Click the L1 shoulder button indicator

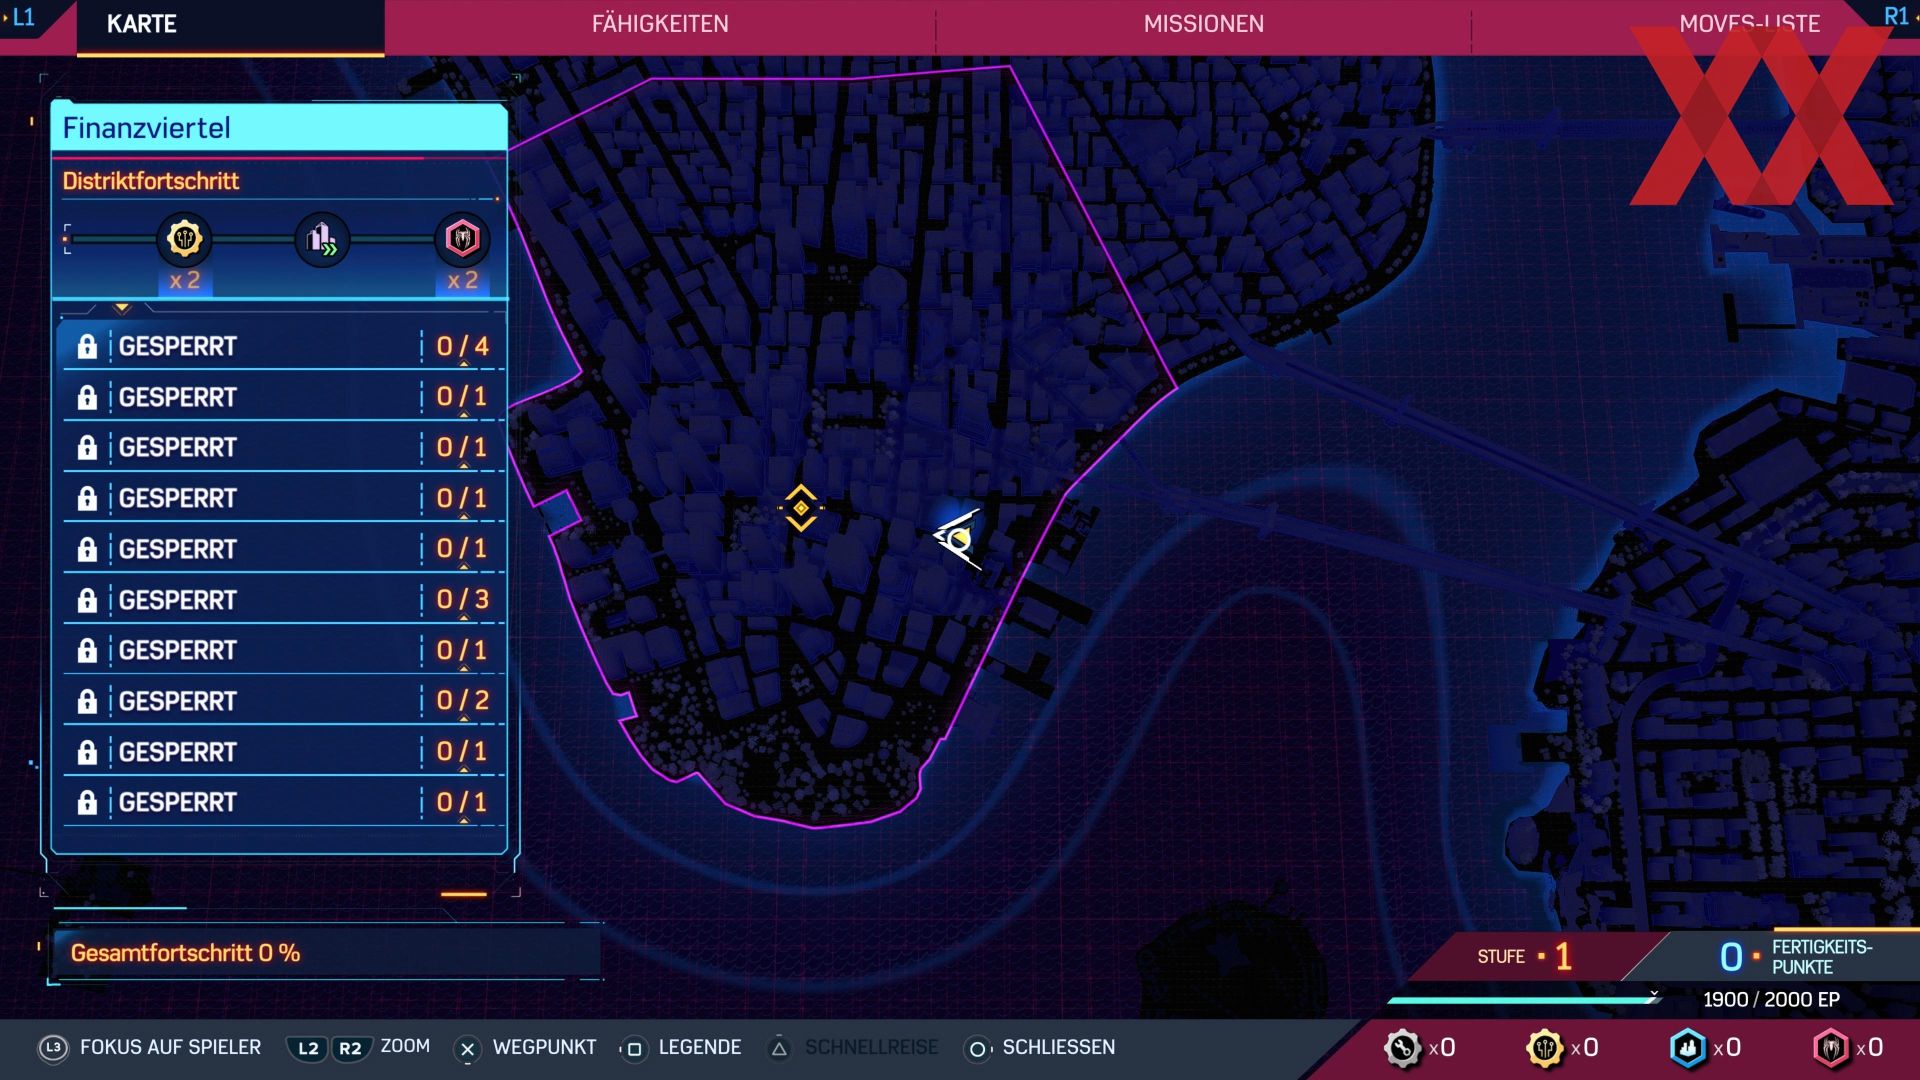click(22, 17)
